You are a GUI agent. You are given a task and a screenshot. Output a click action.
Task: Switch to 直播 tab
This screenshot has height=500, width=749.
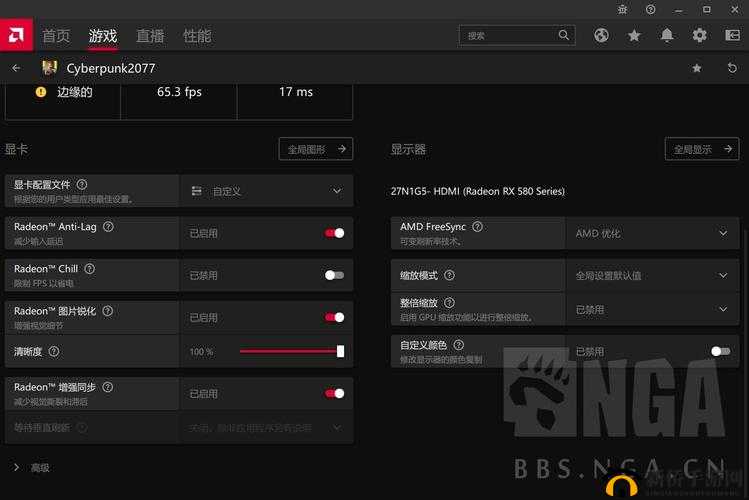click(x=150, y=36)
